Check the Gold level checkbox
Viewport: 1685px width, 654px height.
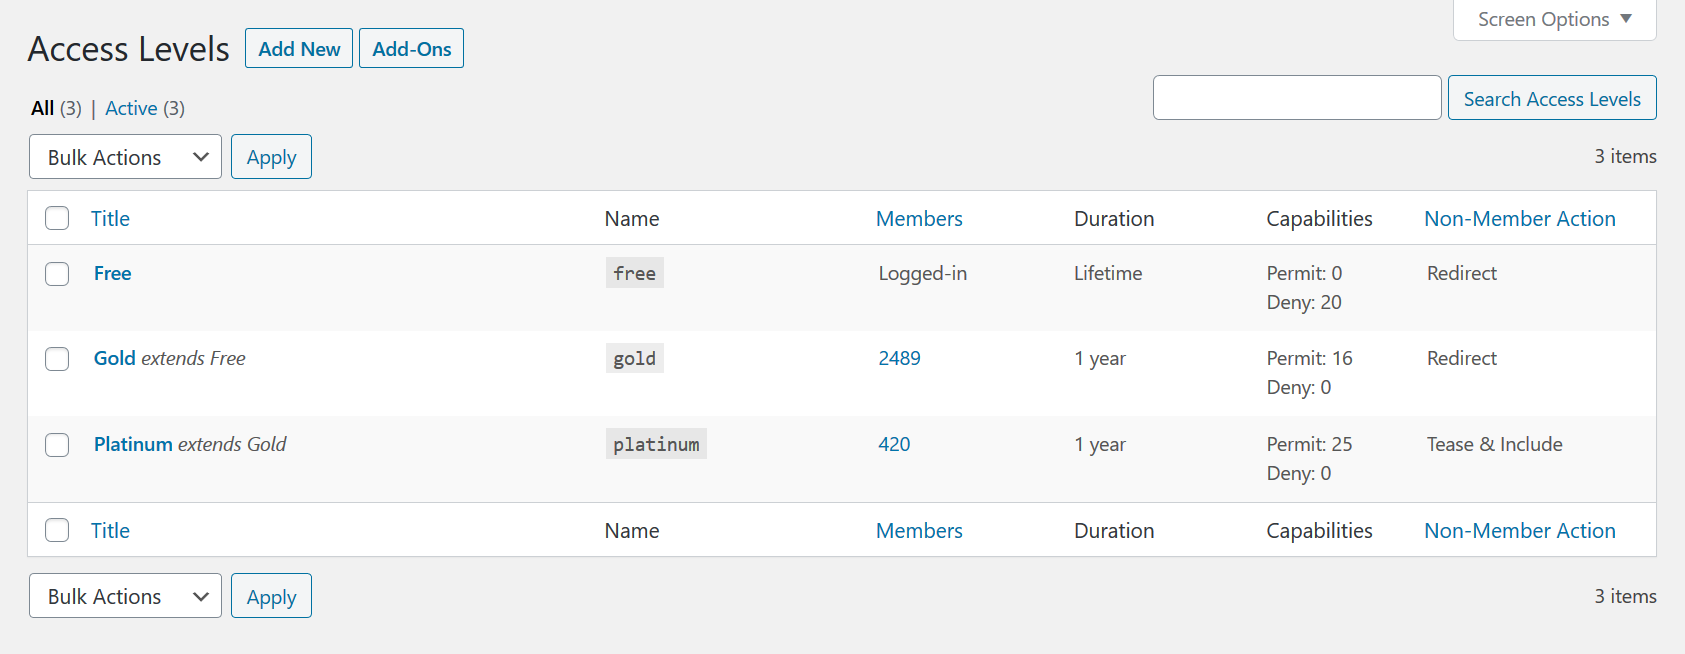[x=57, y=359]
